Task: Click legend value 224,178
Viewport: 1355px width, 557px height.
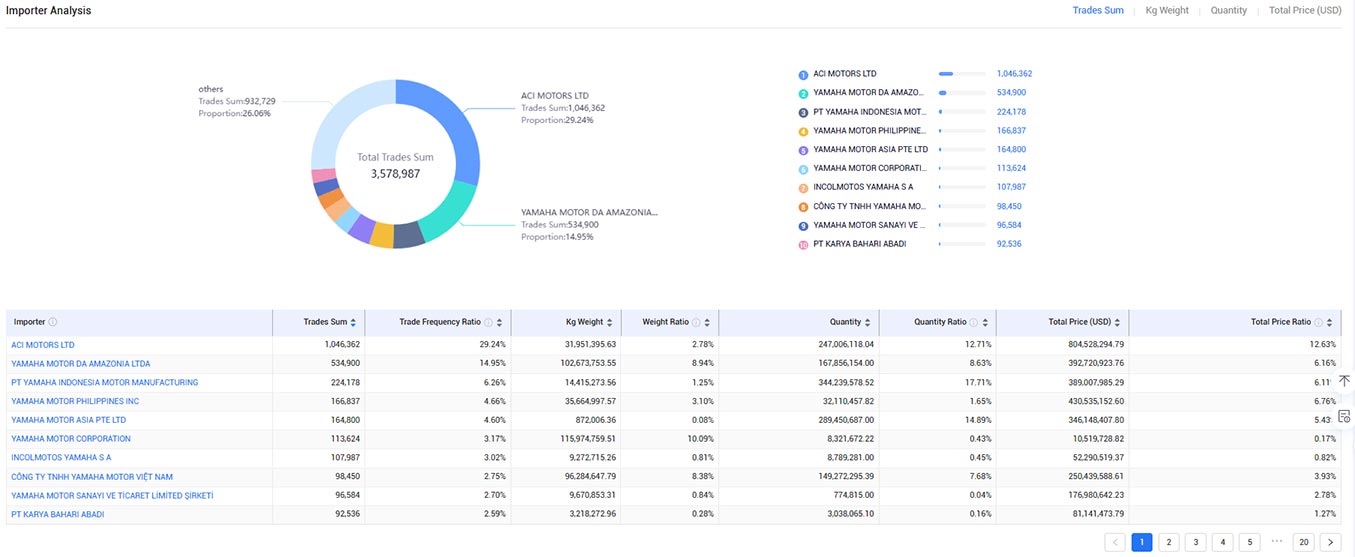Action: (1011, 112)
